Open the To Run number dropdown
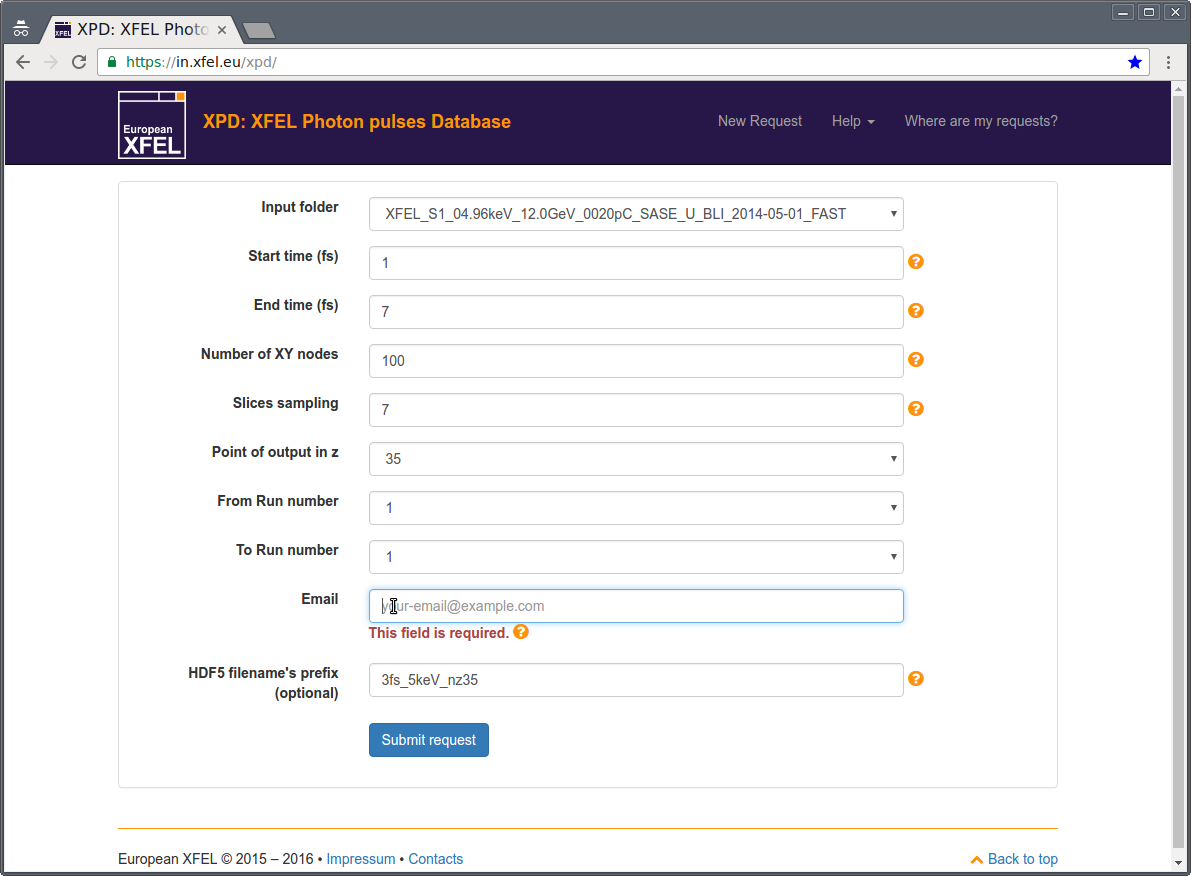 pos(636,557)
